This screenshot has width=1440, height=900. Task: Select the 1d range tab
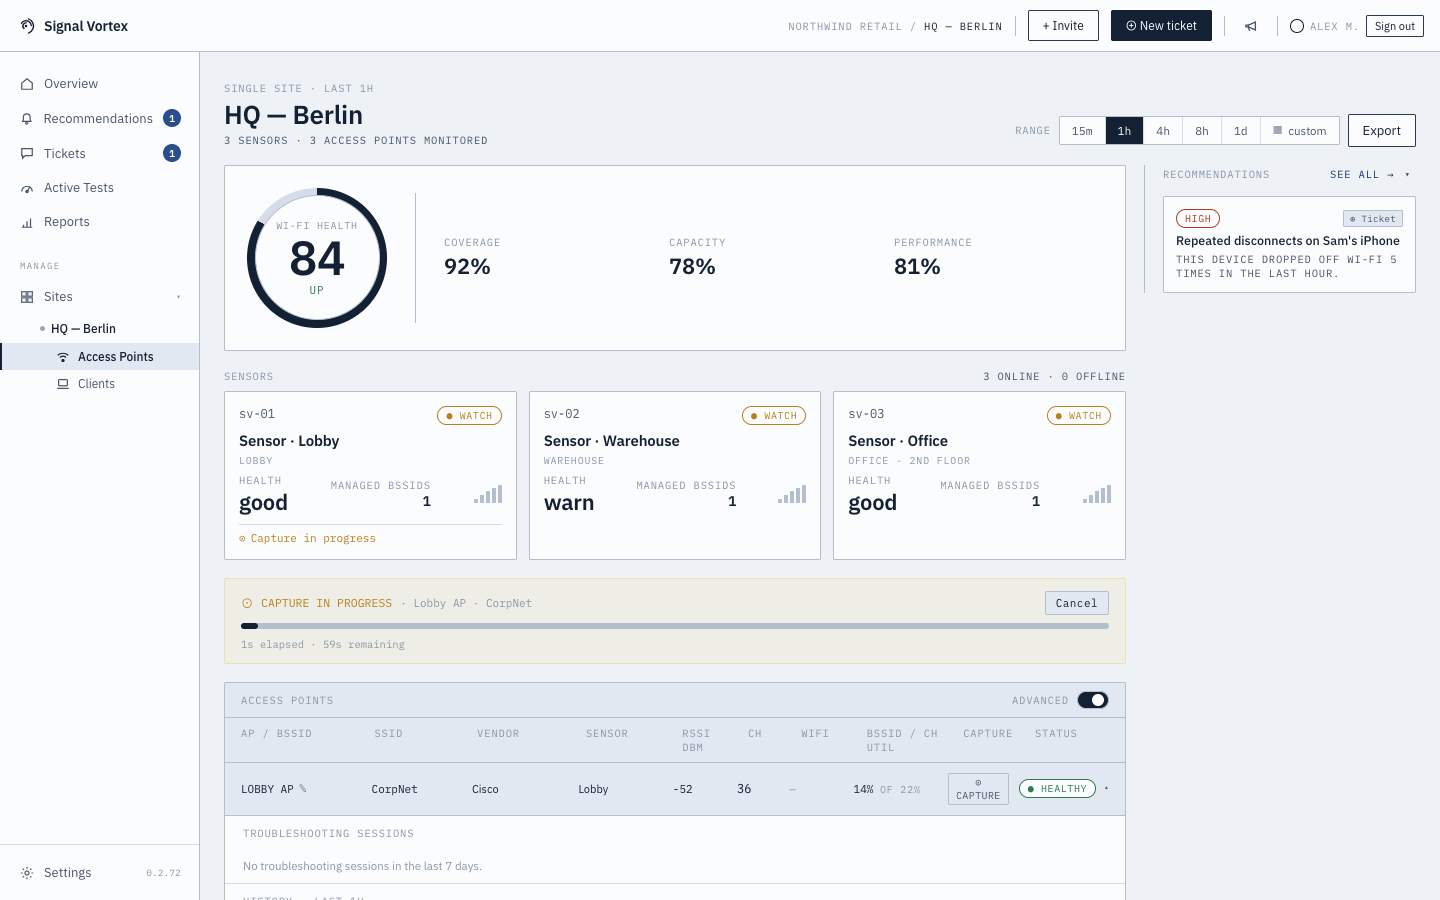pyautogui.click(x=1241, y=131)
